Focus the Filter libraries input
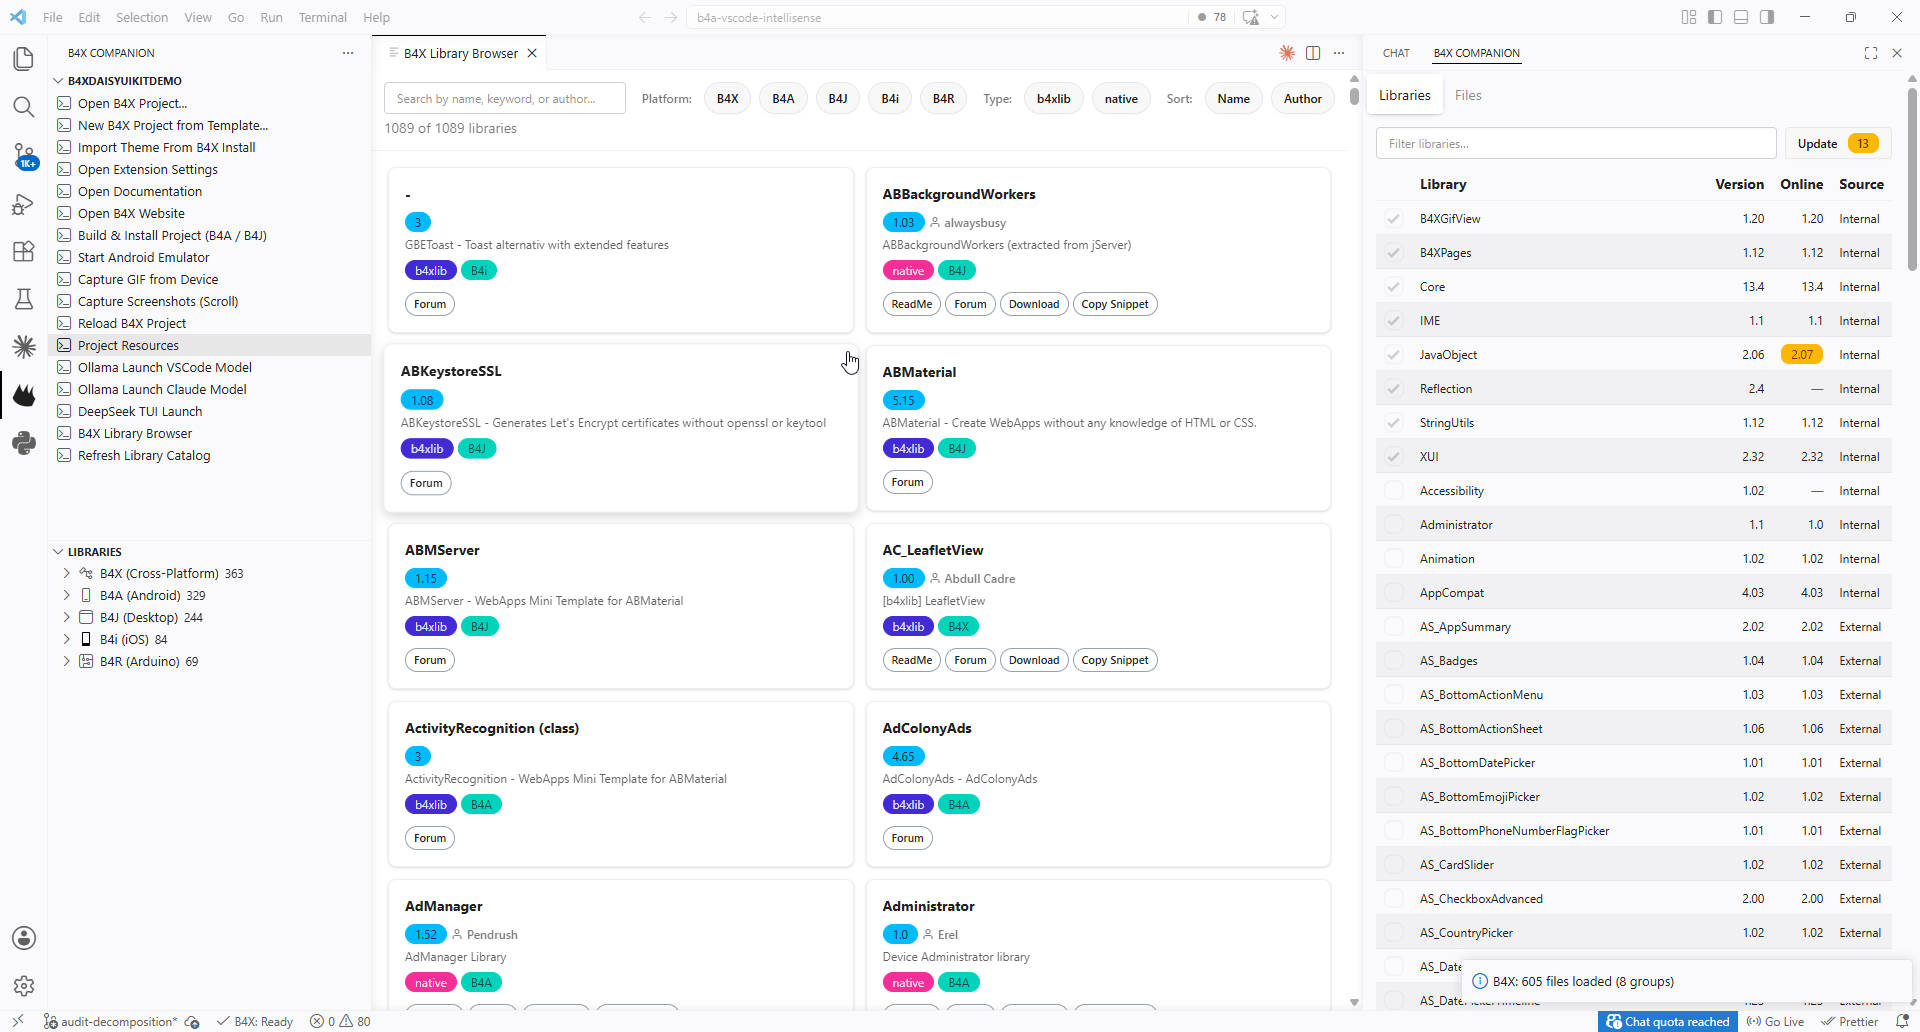Image resolution: width=1920 pixels, height=1032 pixels. [x=1576, y=144]
